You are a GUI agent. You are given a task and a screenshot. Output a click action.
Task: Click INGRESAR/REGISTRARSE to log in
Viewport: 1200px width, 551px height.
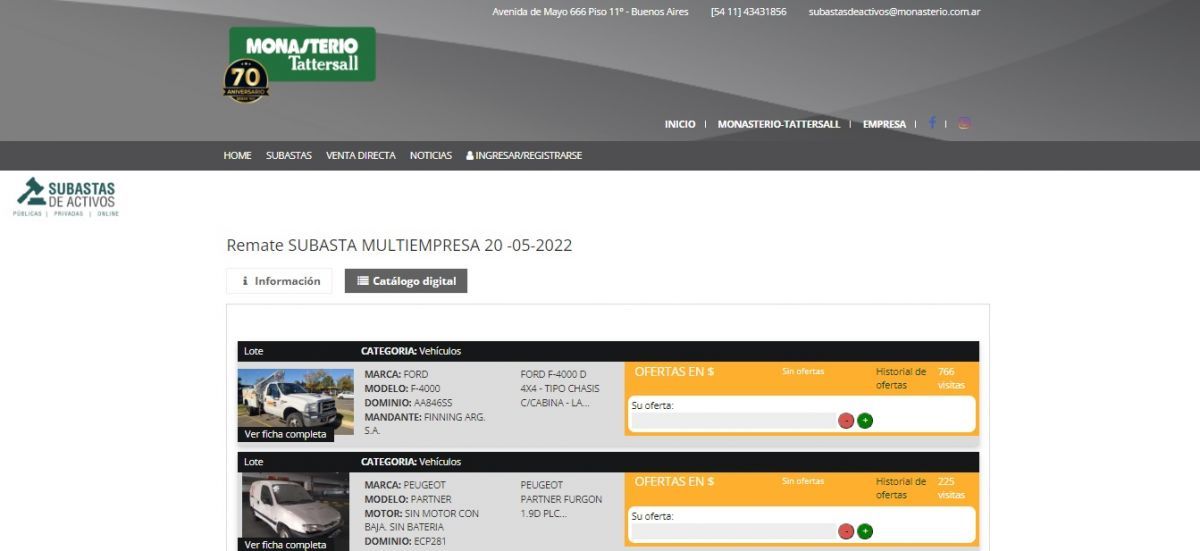[x=524, y=156]
